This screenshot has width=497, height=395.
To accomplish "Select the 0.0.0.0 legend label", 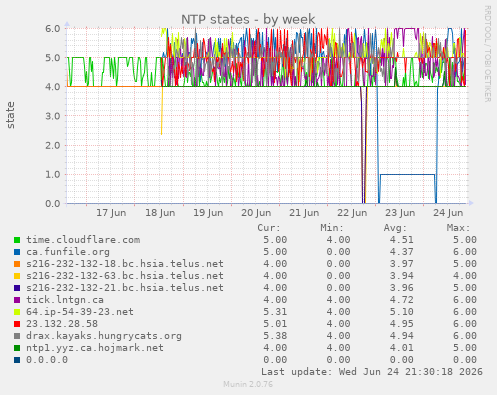I will pos(47,360).
